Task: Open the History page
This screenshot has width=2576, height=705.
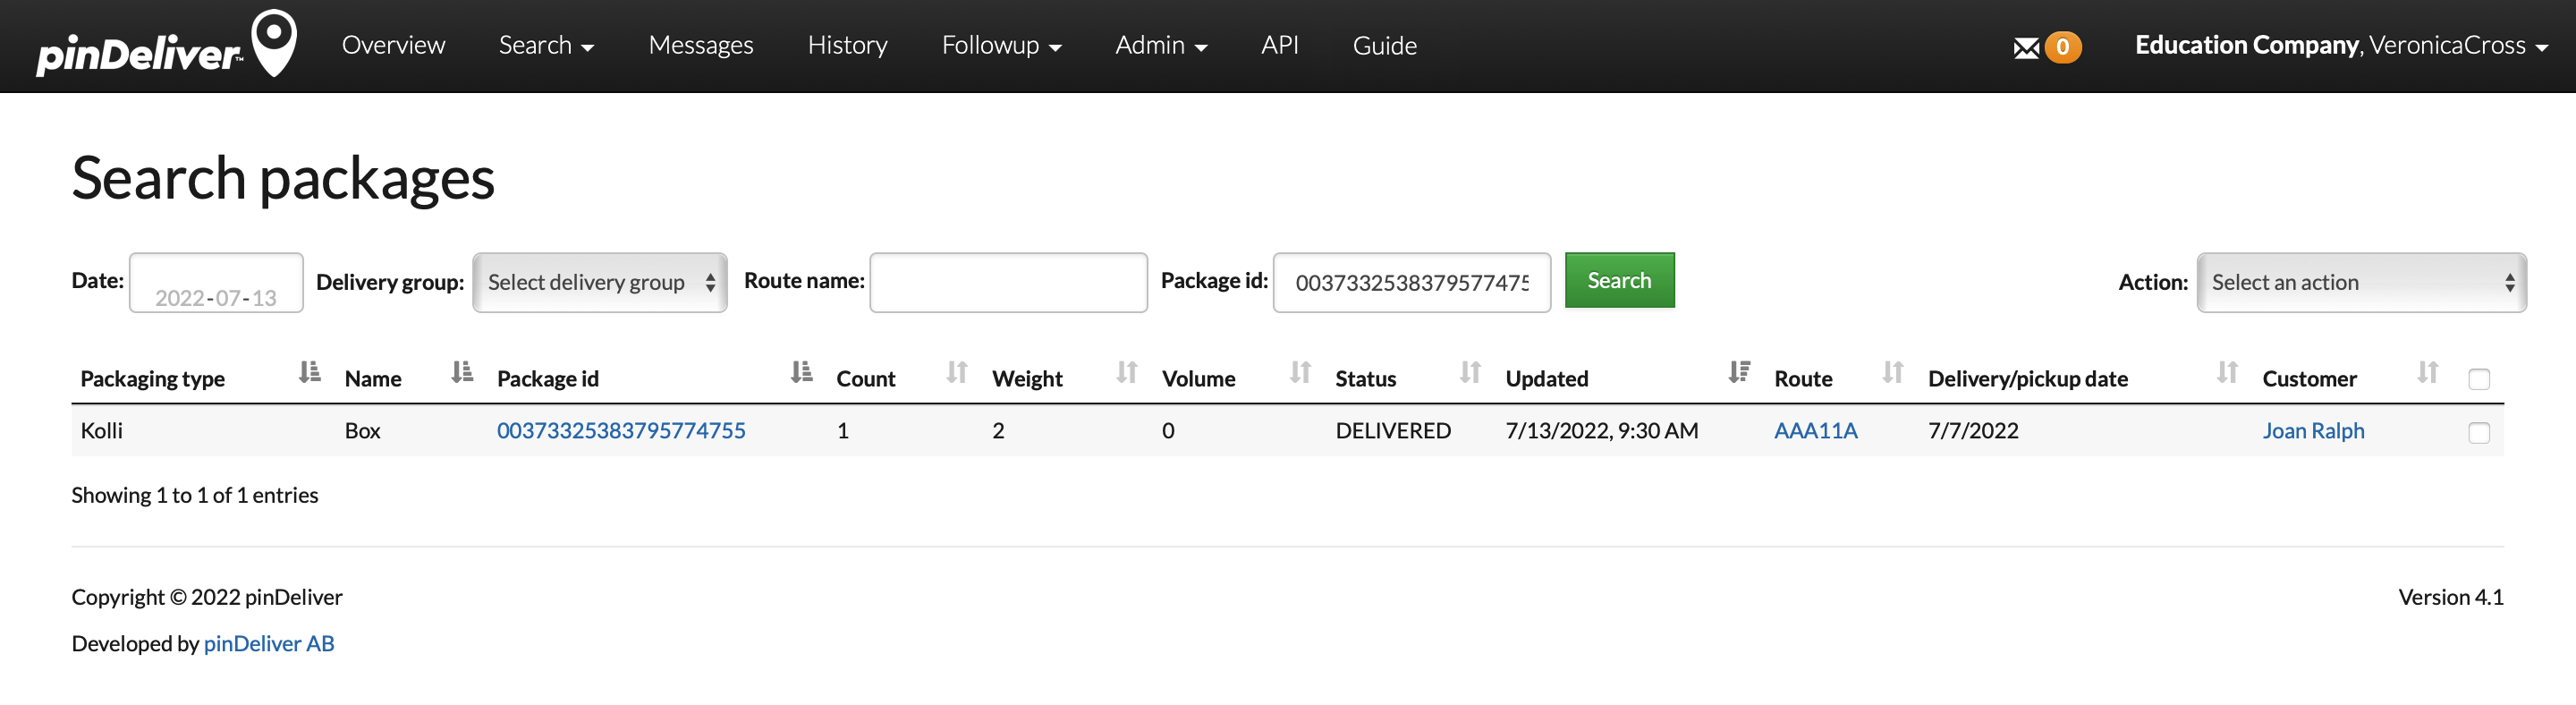Action: click(x=847, y=45)
